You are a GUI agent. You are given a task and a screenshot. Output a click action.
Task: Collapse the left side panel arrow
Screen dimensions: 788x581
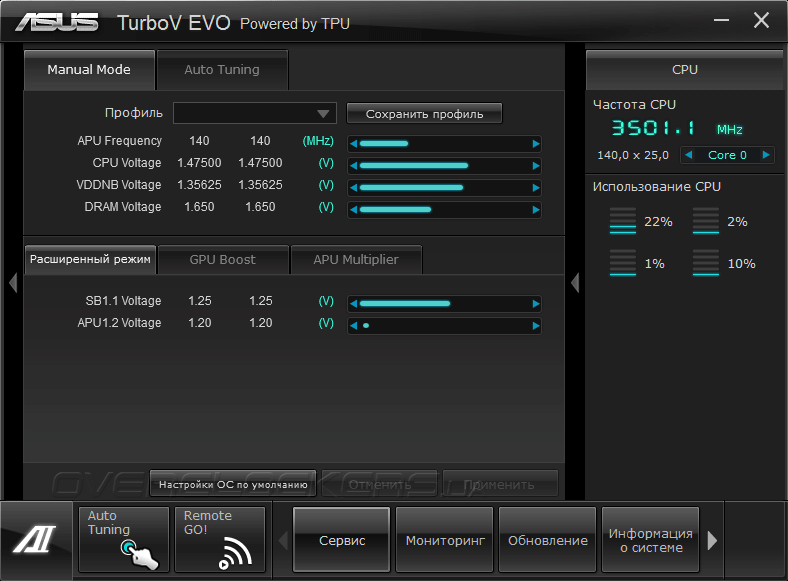pos(13,282)
